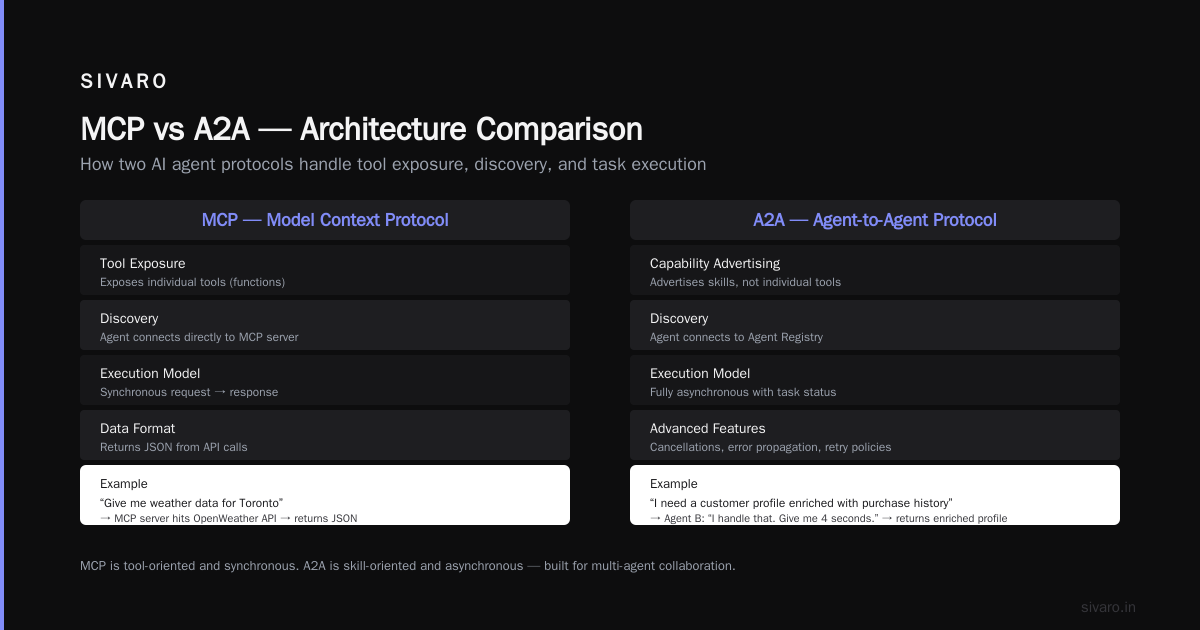
Task: Click MCP Execution Model row
Action: pyautogui.click(x=325, y=380)
